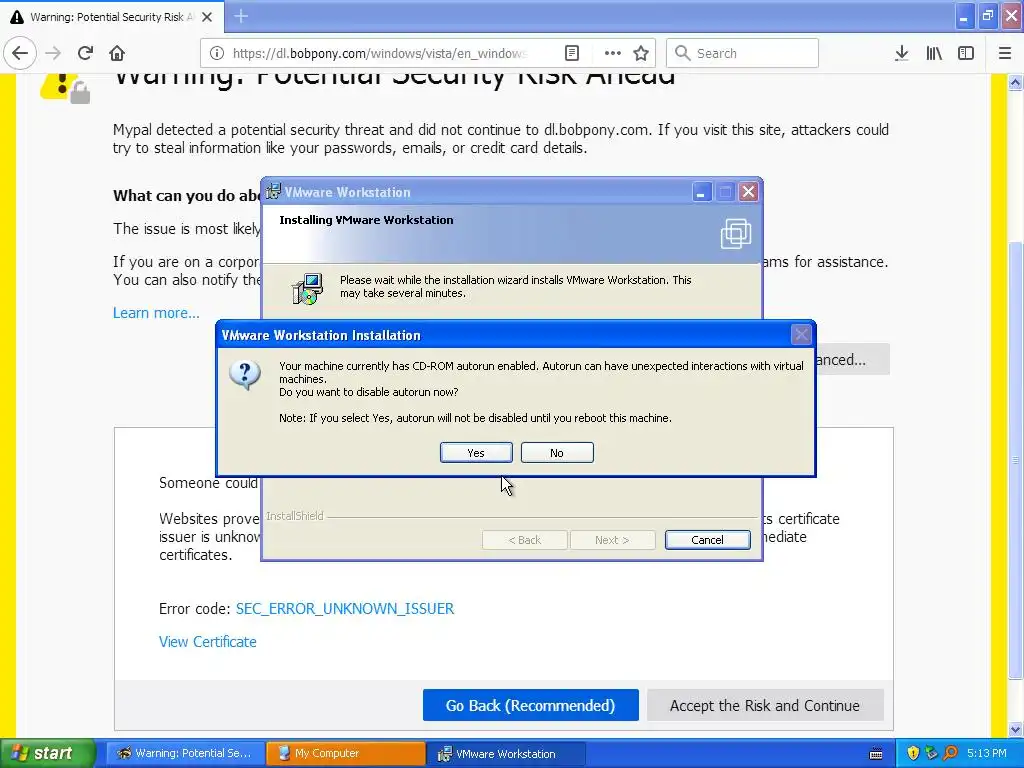1024x768 pixels.
Task: Click Yes to disable autorun
Action: 476,453
